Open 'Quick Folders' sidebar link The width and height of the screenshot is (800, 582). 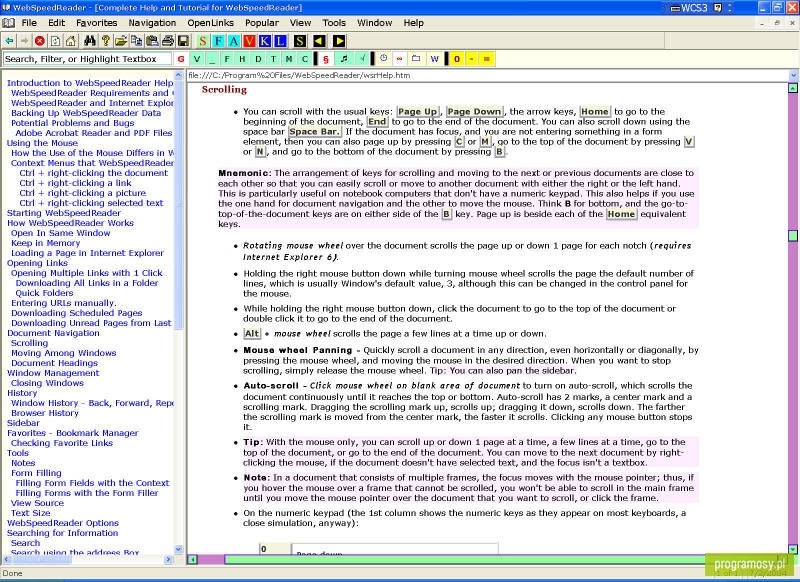(44, 293)
